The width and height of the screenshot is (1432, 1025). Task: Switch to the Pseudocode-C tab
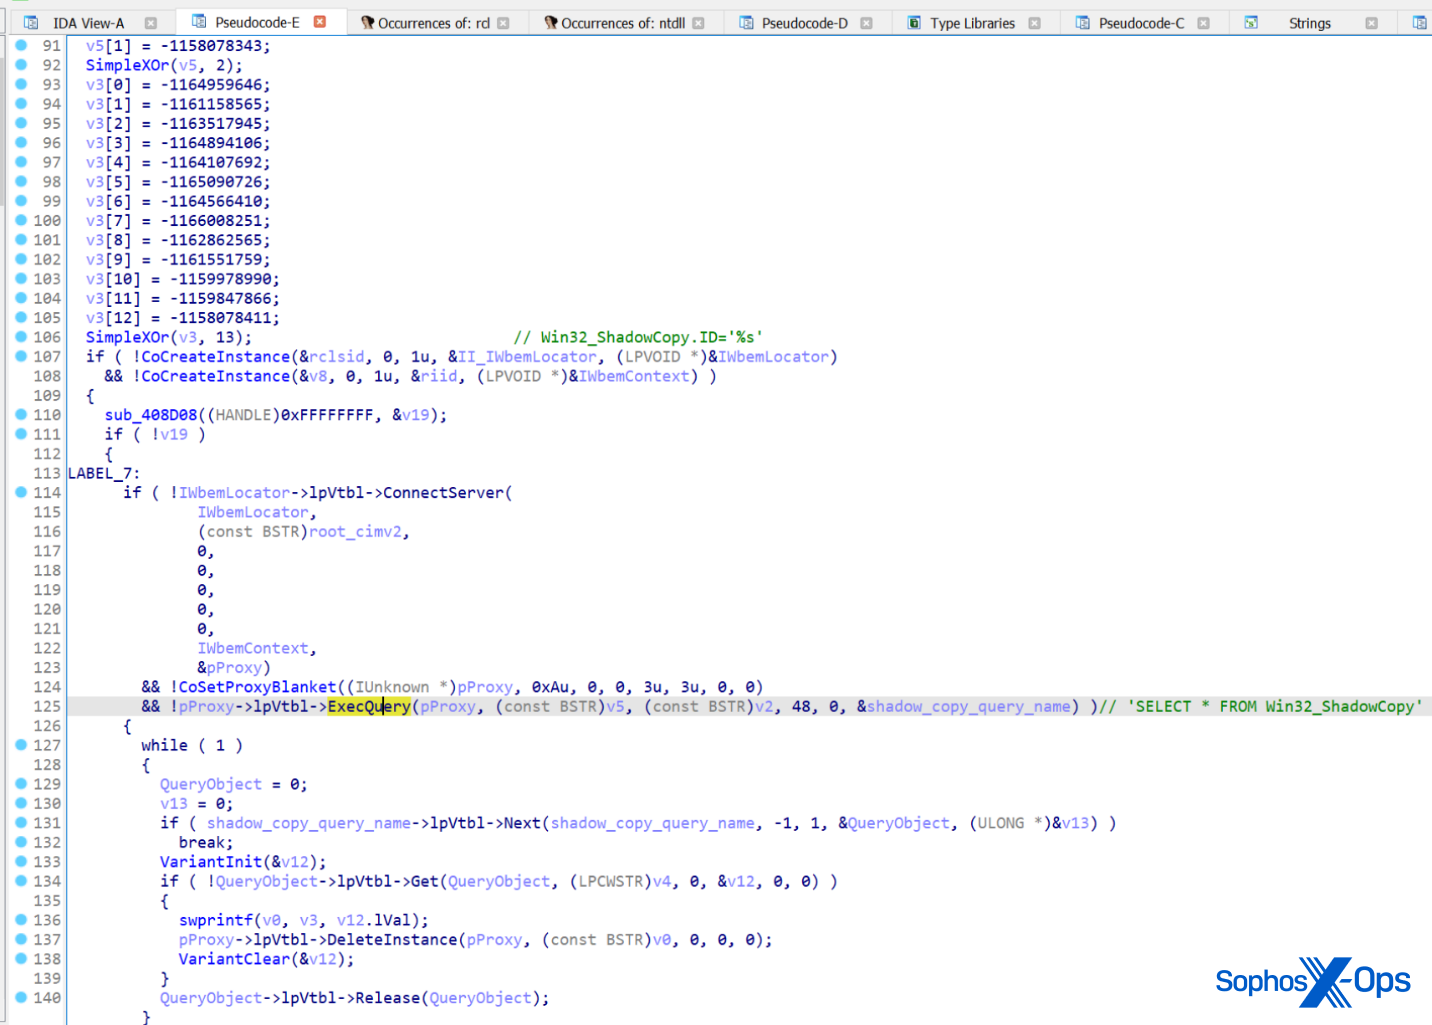coord(1142,23)
